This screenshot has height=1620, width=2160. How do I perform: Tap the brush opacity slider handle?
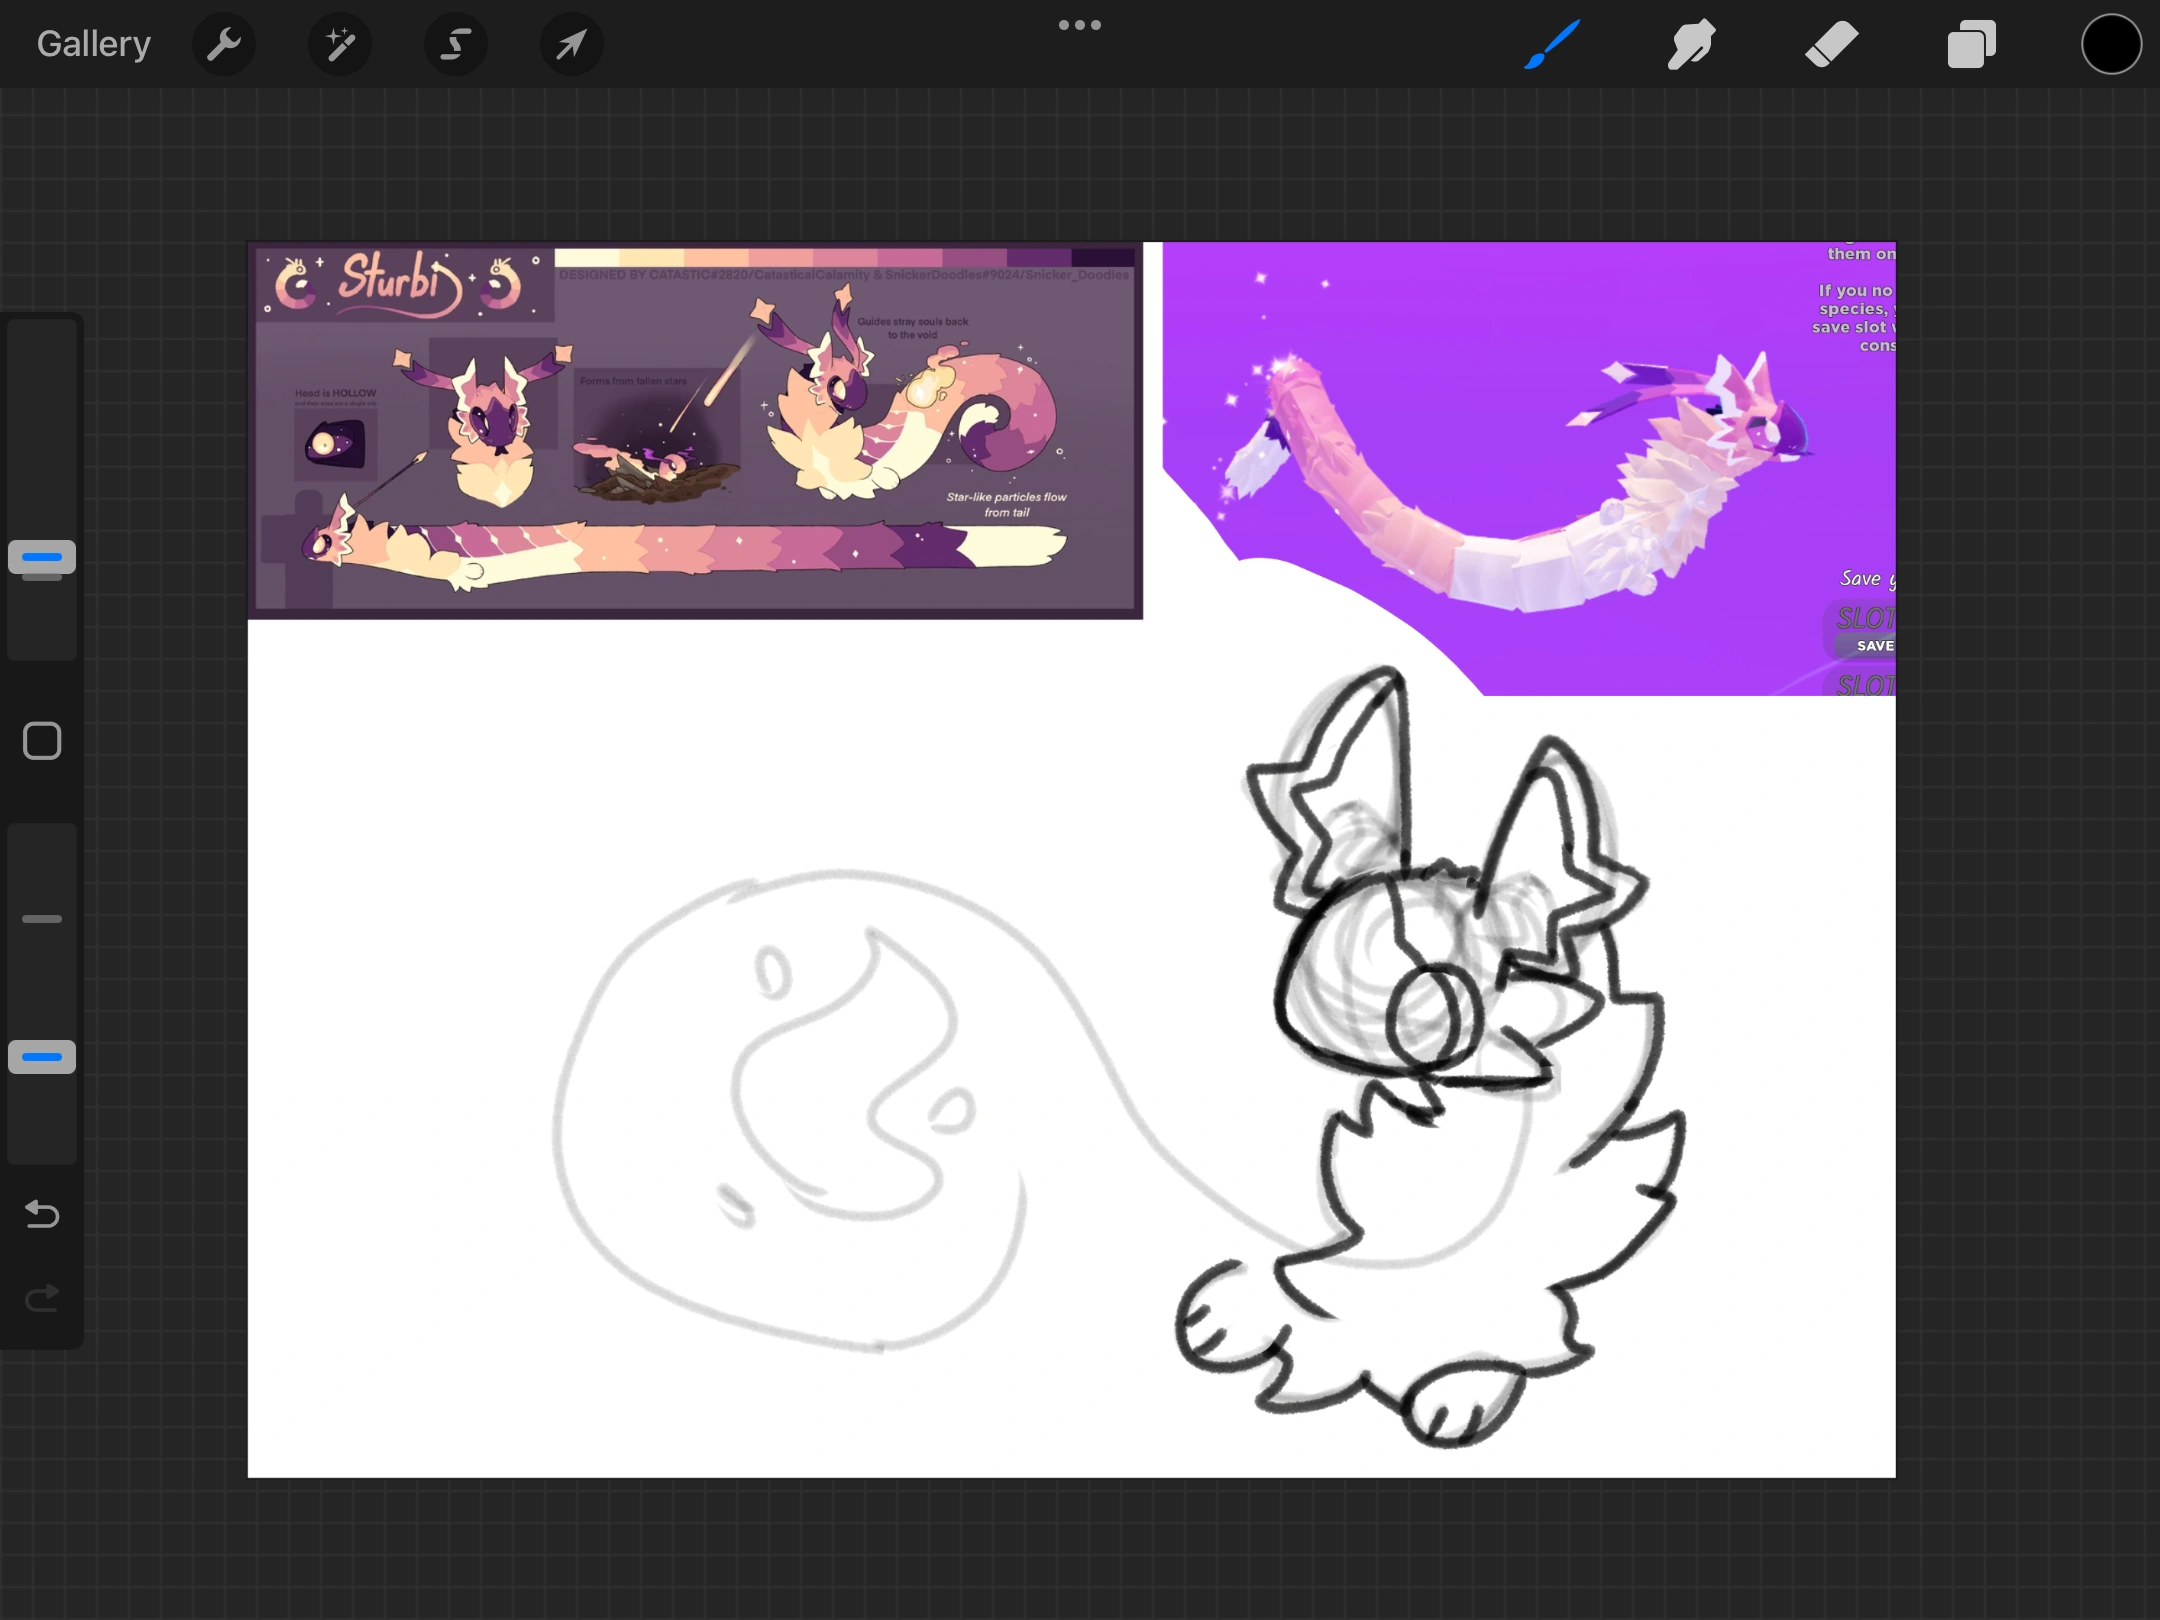pyautogui.click(x=41, y=1057)
